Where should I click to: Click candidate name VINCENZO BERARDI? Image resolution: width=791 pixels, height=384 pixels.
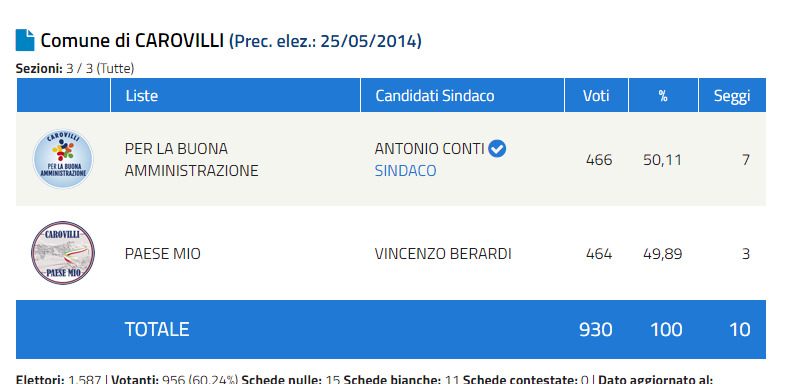(x=443, y=253)
